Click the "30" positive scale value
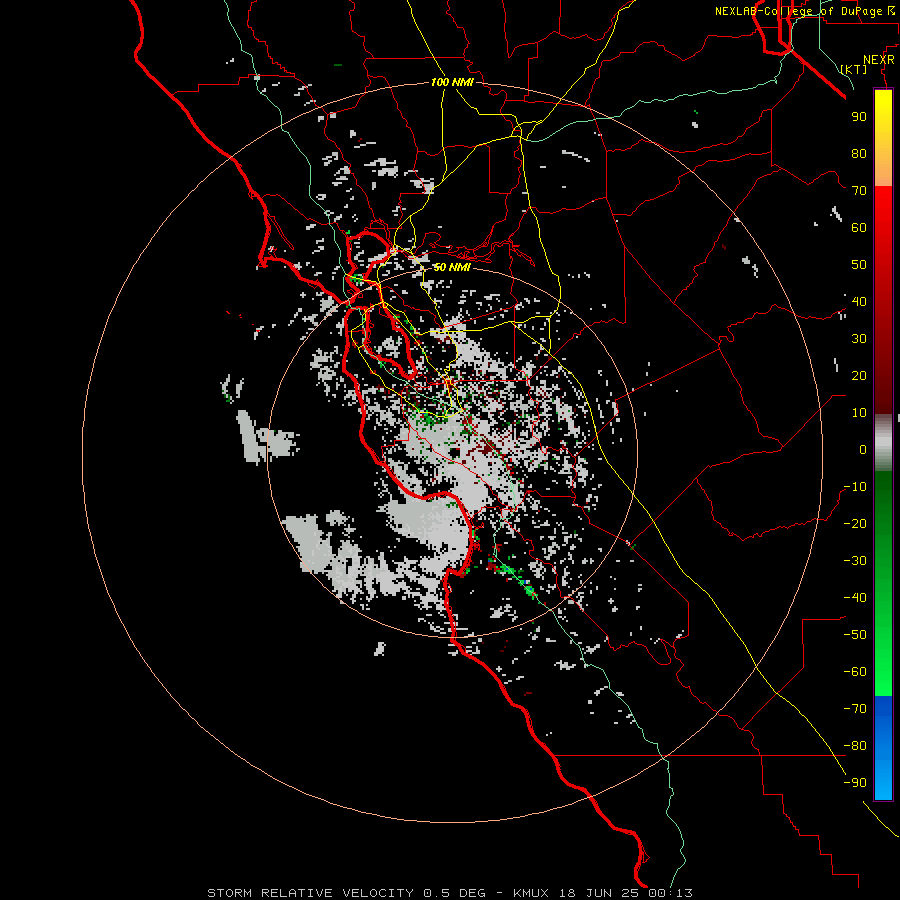 [859, 339]
